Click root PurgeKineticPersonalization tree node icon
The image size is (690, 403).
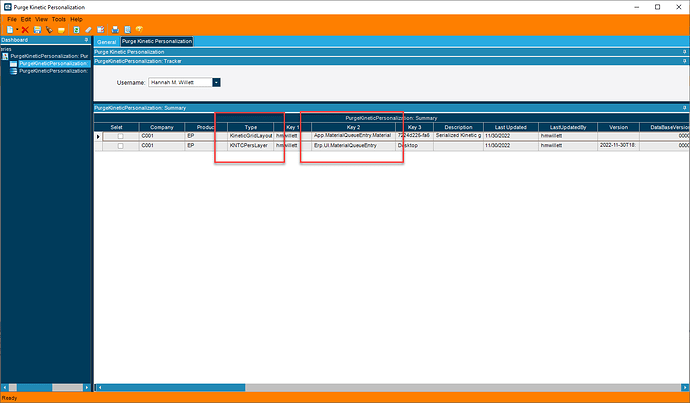point(5,56)
